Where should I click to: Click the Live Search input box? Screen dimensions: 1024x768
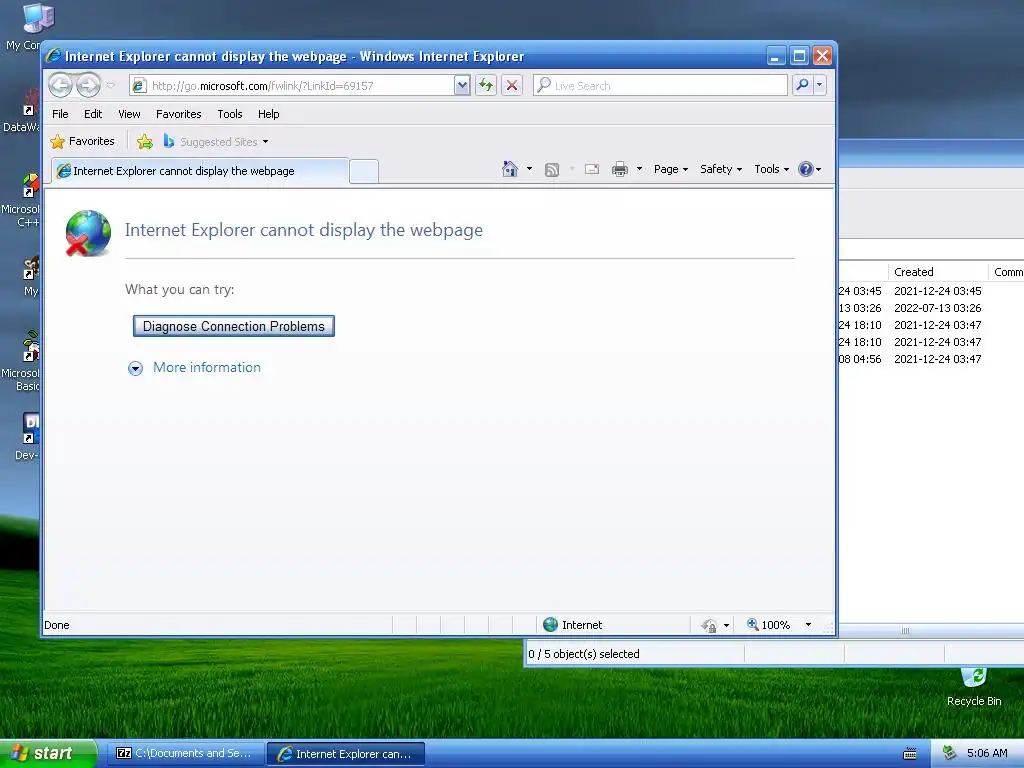660,86
